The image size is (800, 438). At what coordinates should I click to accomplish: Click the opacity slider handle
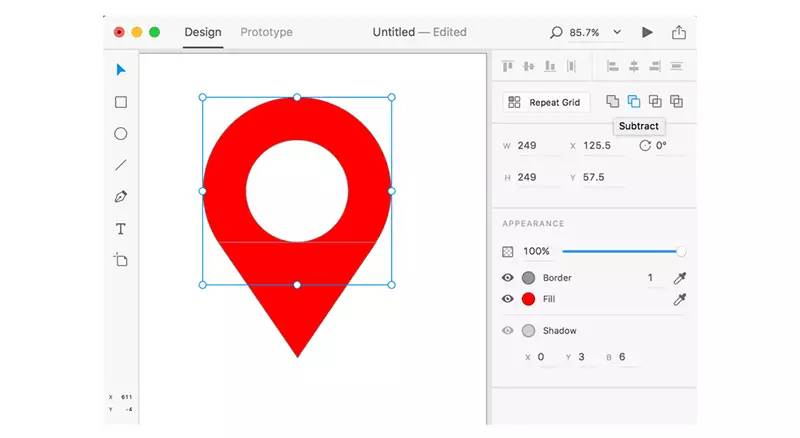tap(682, 252)
